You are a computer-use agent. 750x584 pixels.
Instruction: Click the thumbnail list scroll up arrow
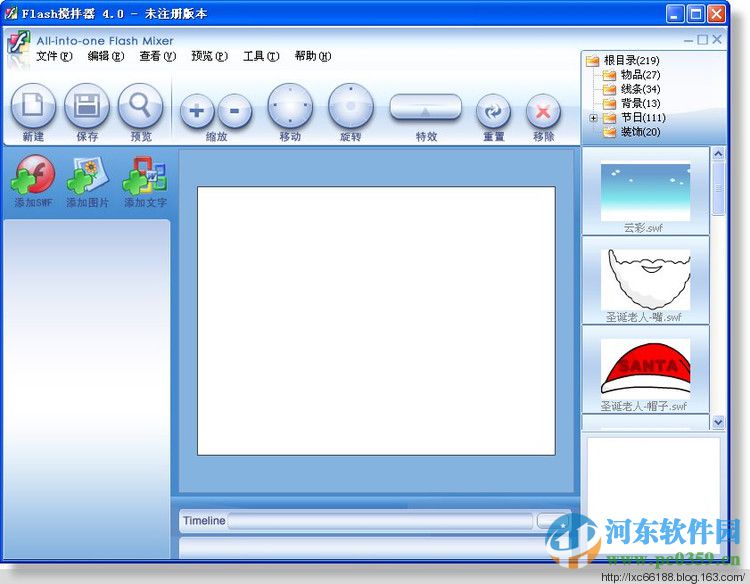click(718, 154)
